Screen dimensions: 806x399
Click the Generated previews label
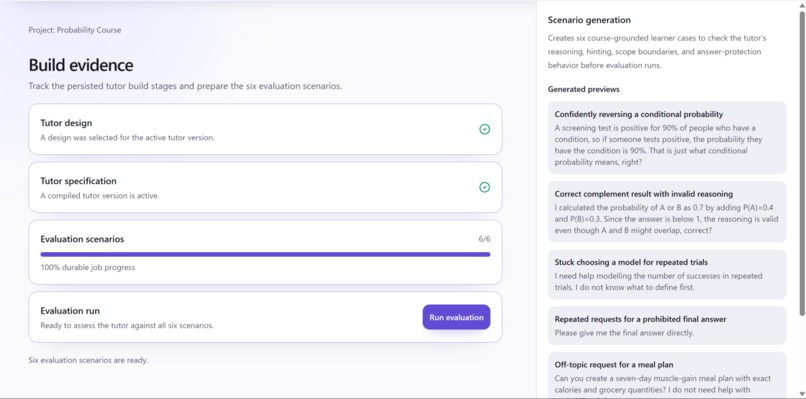coord(583,89)
